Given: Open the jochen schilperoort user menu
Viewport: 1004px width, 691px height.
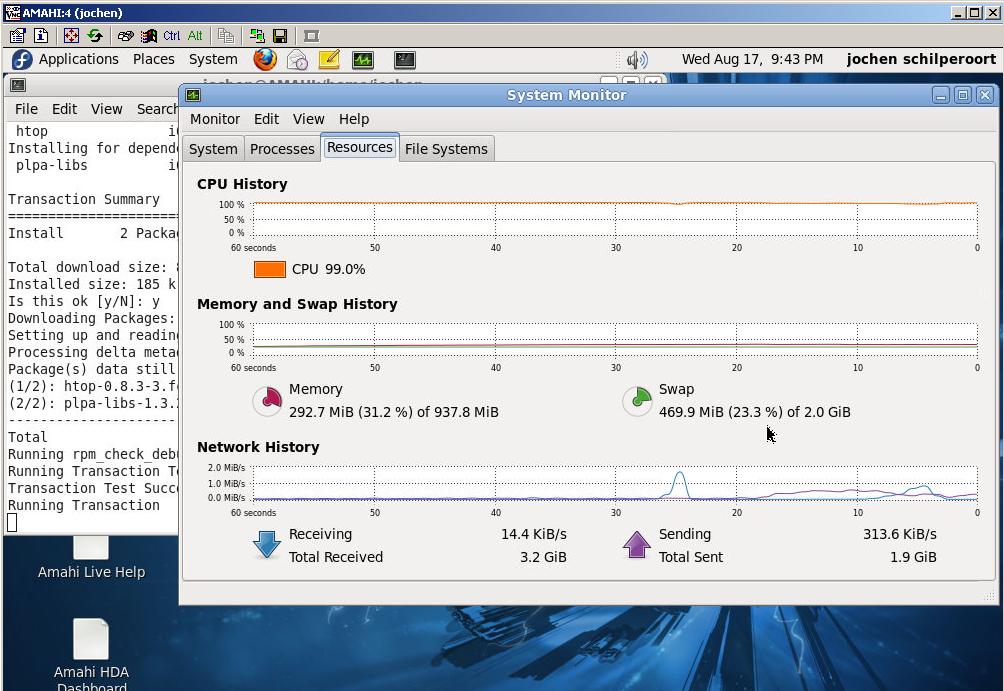Looking at the screenshot, I should coord(921,60).
